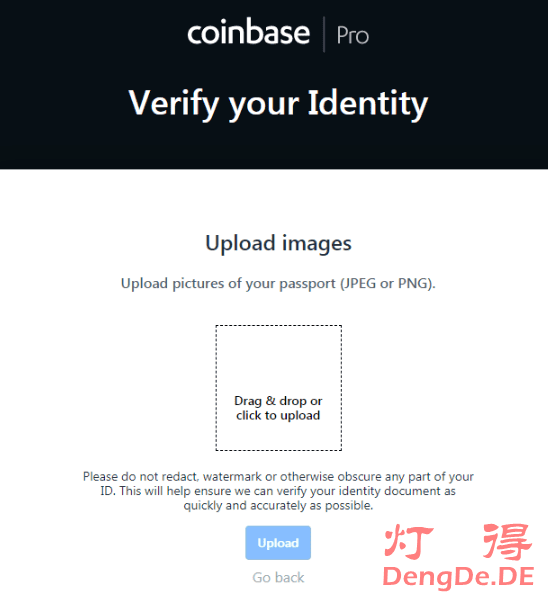The width and height of the screenshot is (548, 595).
Task: Click the Pro label beside the logo
Action: [x=353, y=36]
